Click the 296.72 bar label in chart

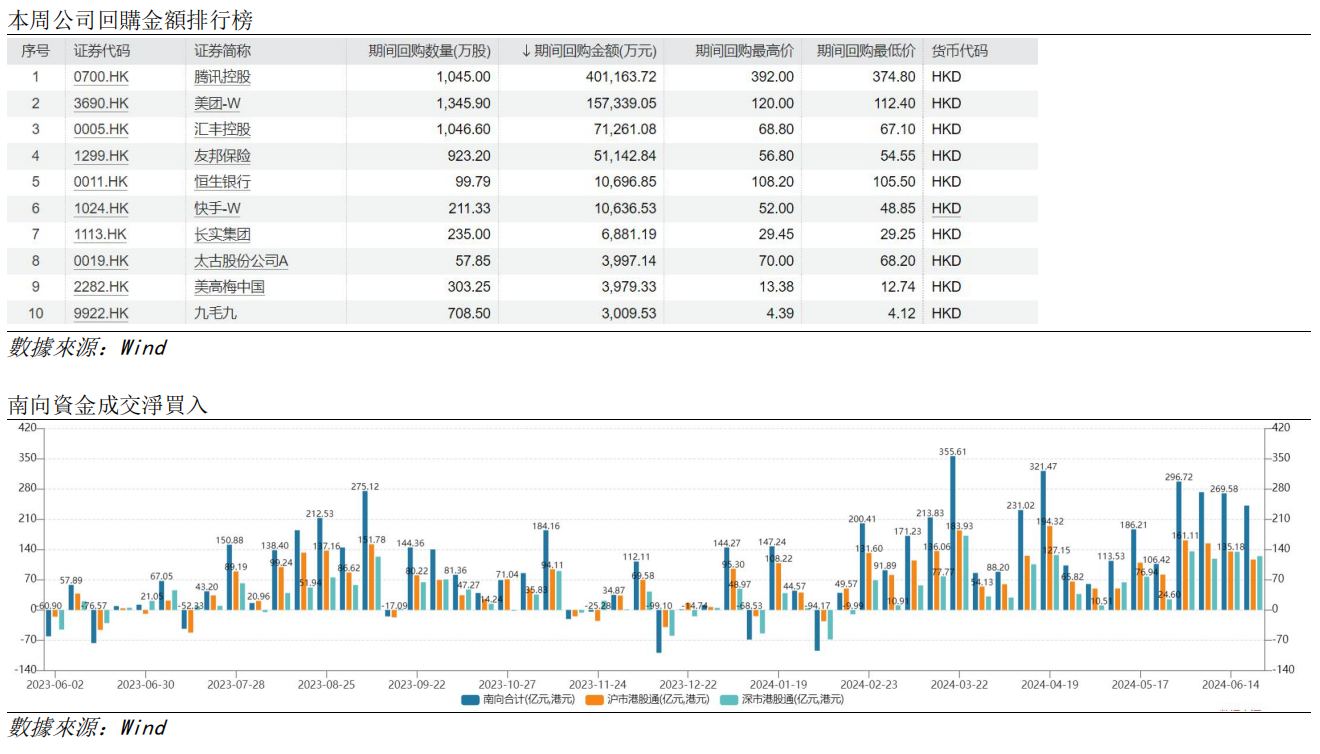1180,477
